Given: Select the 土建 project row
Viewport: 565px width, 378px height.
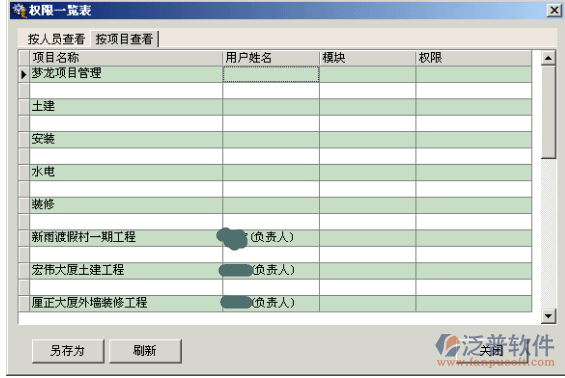Looking at the screenshot, I should (x=275, y=107).
